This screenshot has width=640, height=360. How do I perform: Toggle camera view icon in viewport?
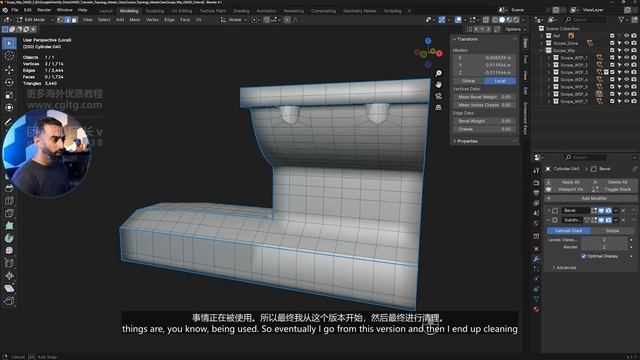point(438,96)
